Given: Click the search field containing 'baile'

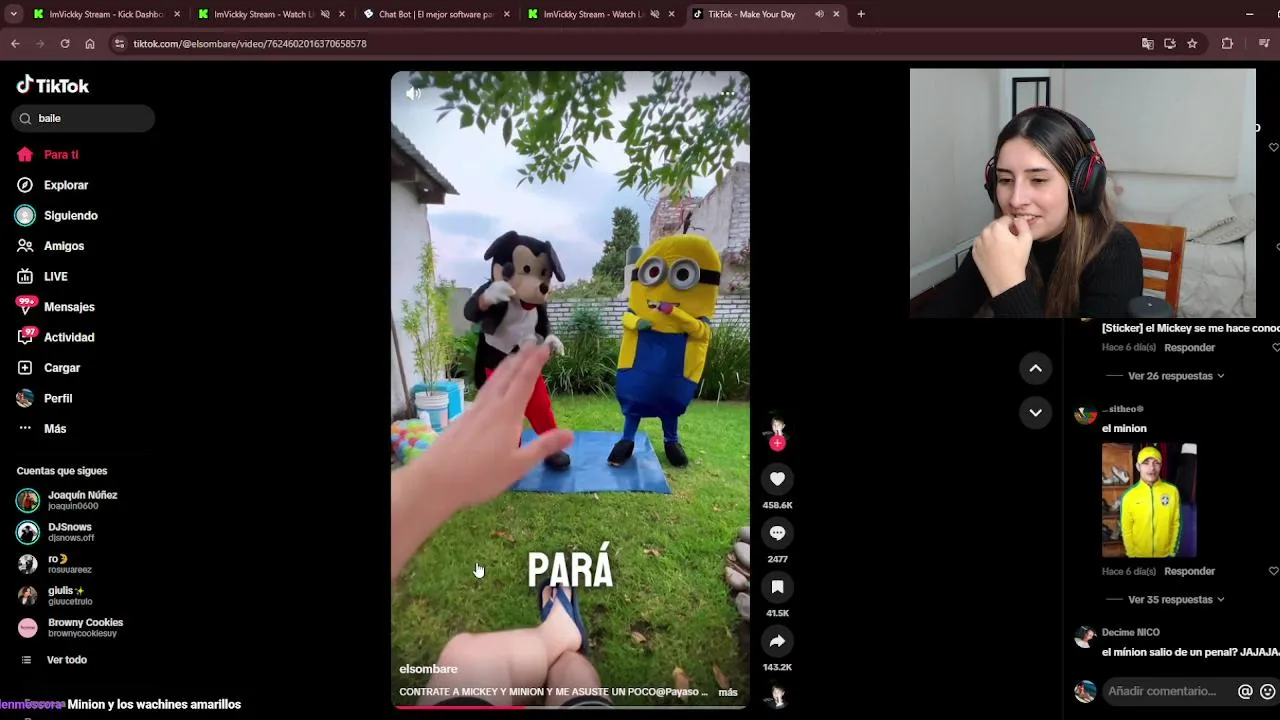Looking at the screenshot, I should pyautogui.click(x=84, y=118).
